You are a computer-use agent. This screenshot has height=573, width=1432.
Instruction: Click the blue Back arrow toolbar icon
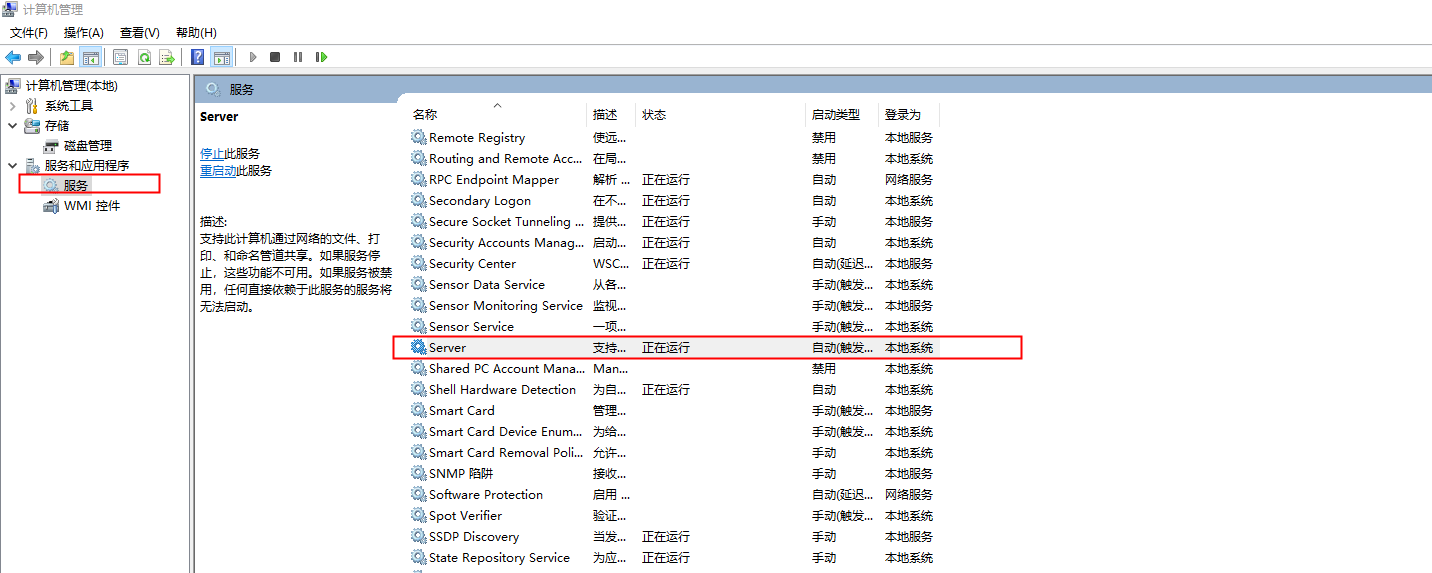(x=13, y=57)
